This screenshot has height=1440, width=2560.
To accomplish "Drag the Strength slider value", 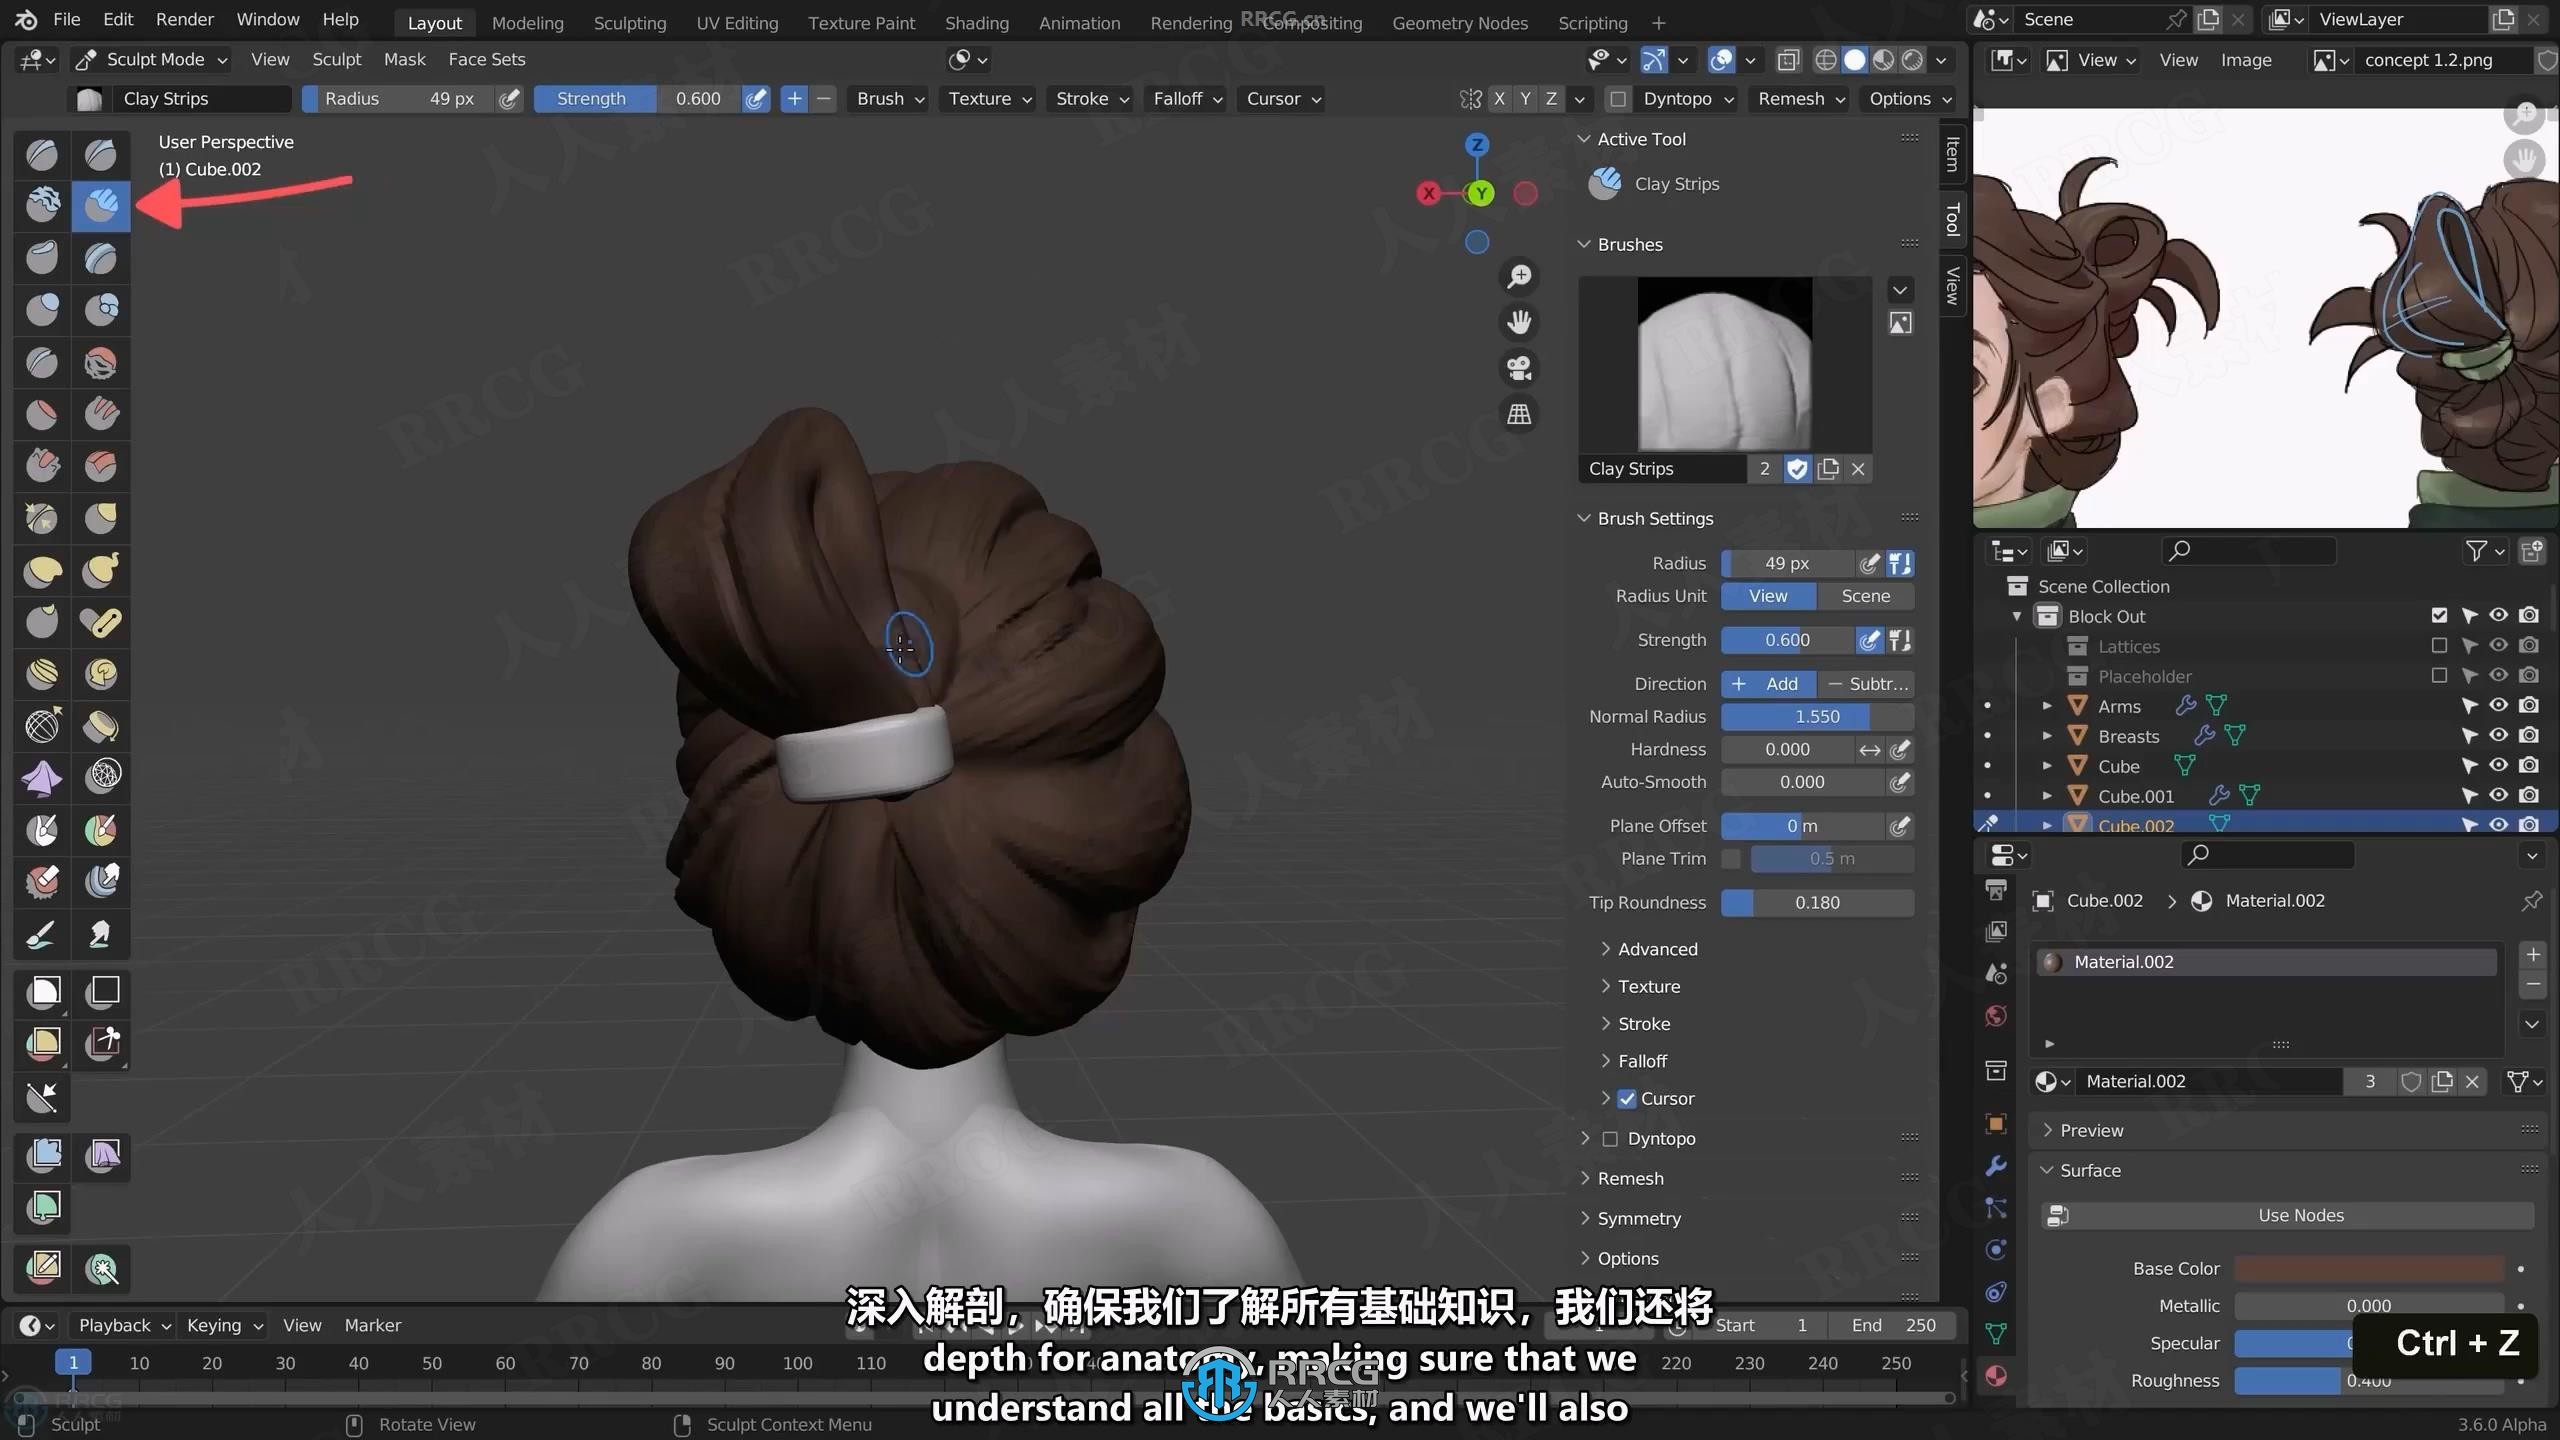I will (x=696, y=98).
